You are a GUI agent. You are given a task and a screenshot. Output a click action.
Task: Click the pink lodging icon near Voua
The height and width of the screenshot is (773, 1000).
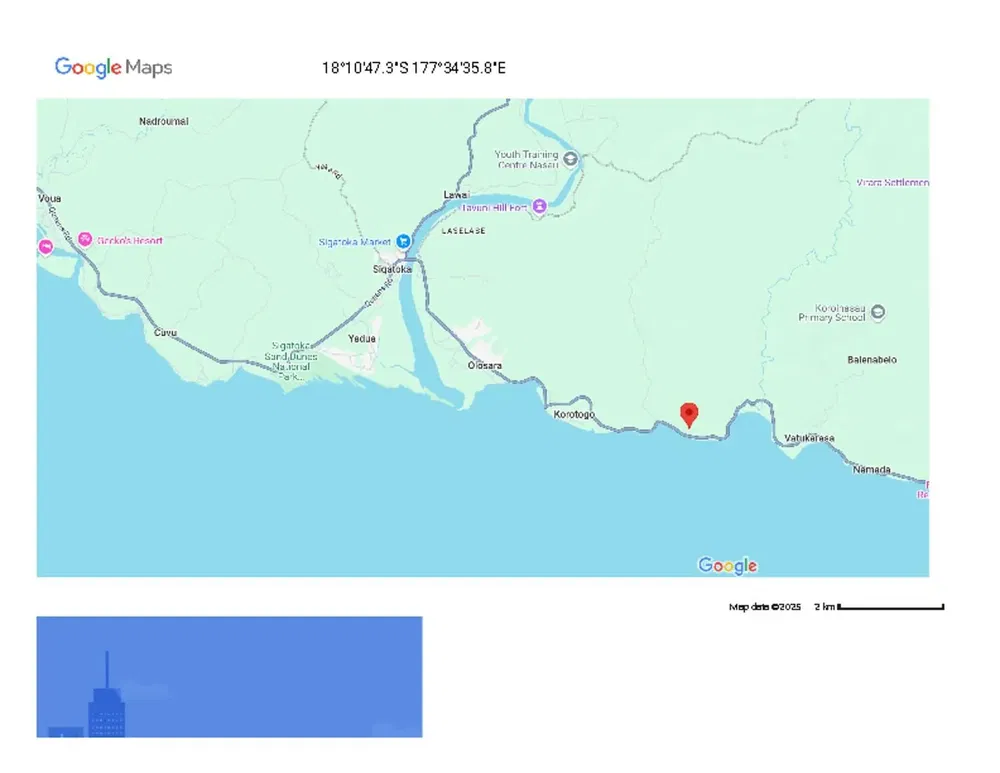coord(45,247)
